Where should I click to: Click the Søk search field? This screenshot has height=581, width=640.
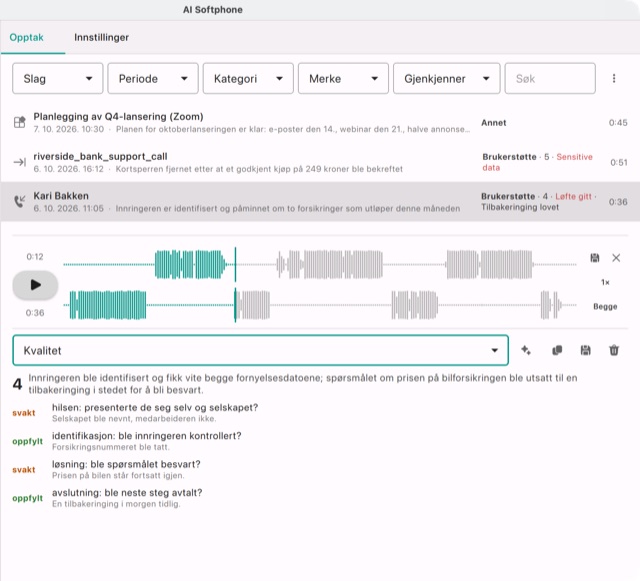[550, 78]
